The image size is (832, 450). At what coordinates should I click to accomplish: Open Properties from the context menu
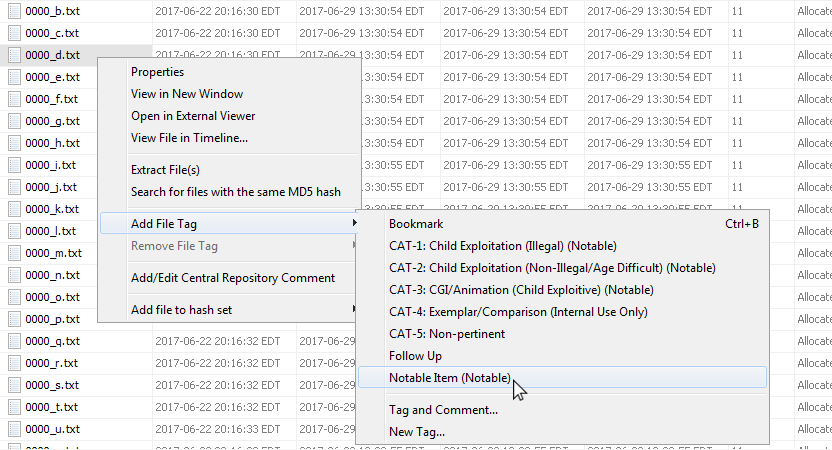pos(158,72)
